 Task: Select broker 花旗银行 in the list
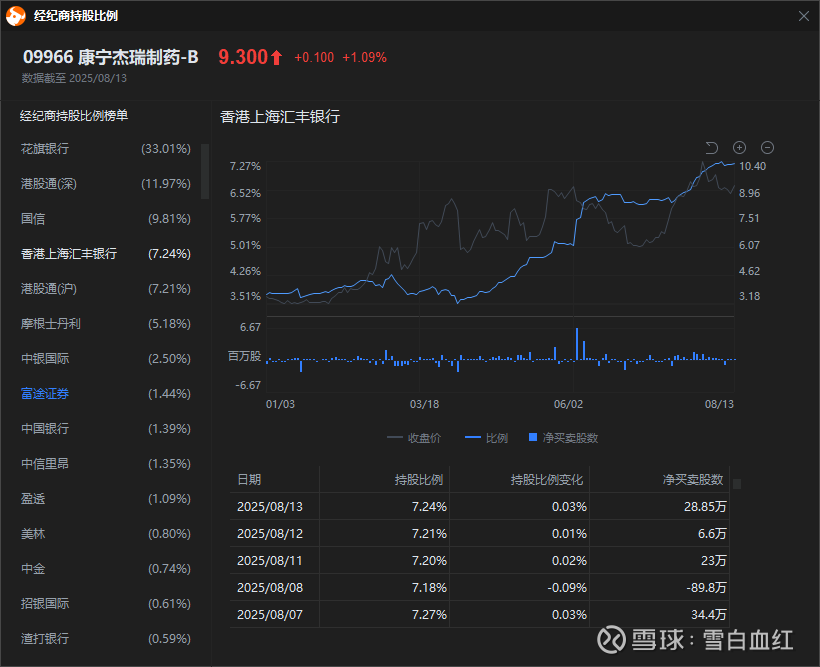(106, 149)
